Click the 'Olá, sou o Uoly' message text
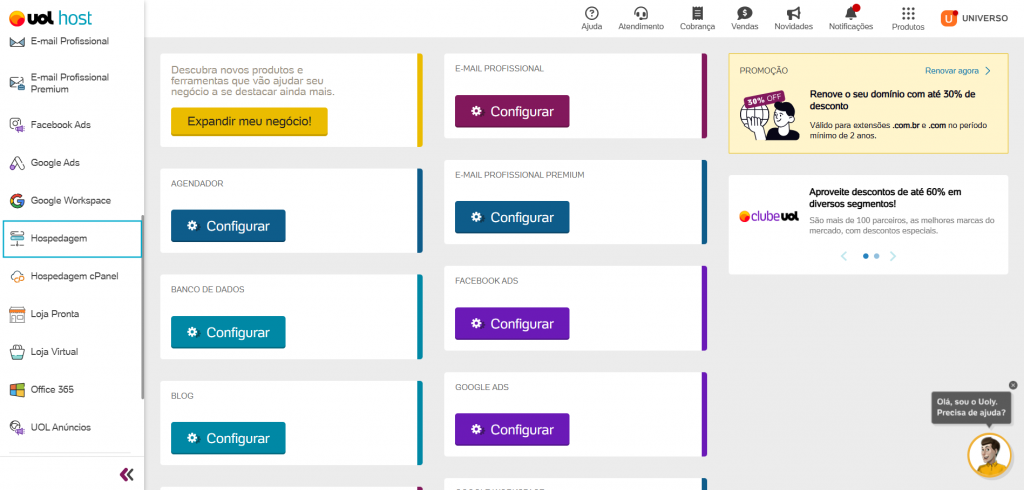 (x=971, y=408)
